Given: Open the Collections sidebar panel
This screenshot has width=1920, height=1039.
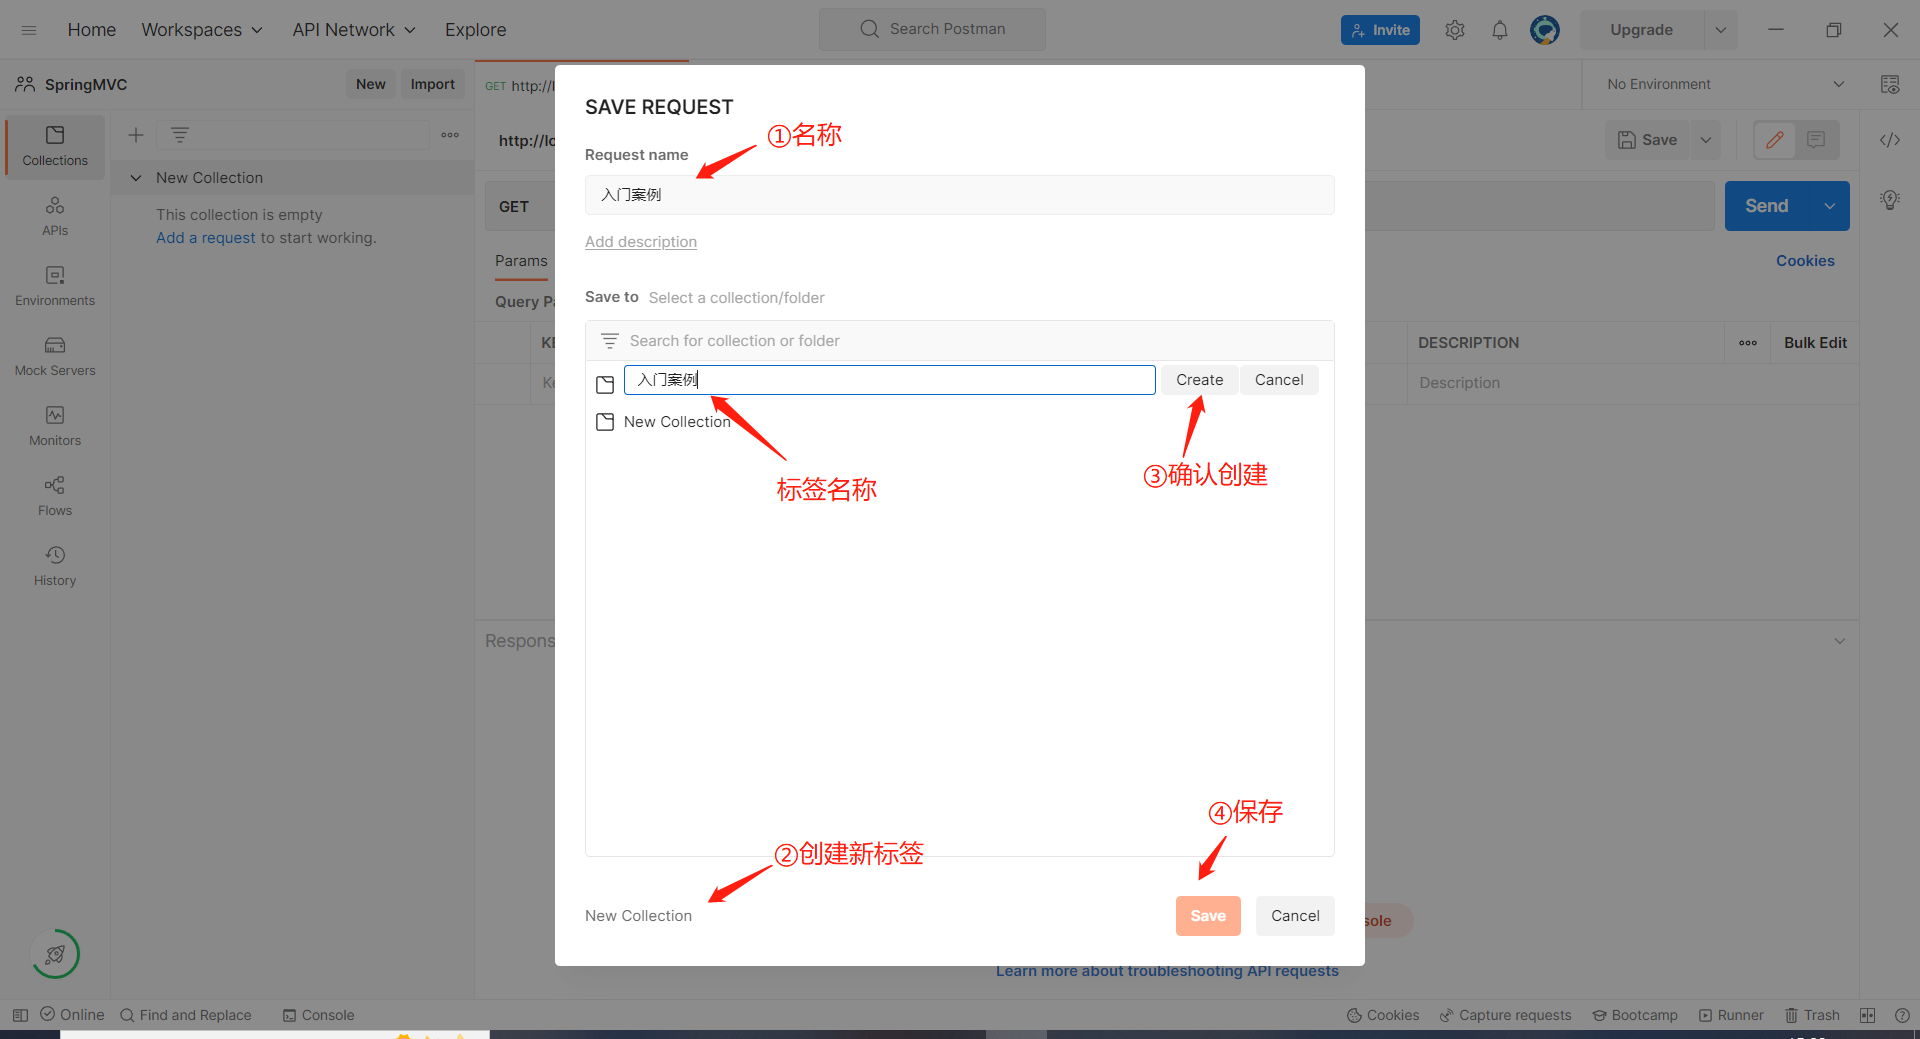Looking at the screenshot, I should point(55,146).
